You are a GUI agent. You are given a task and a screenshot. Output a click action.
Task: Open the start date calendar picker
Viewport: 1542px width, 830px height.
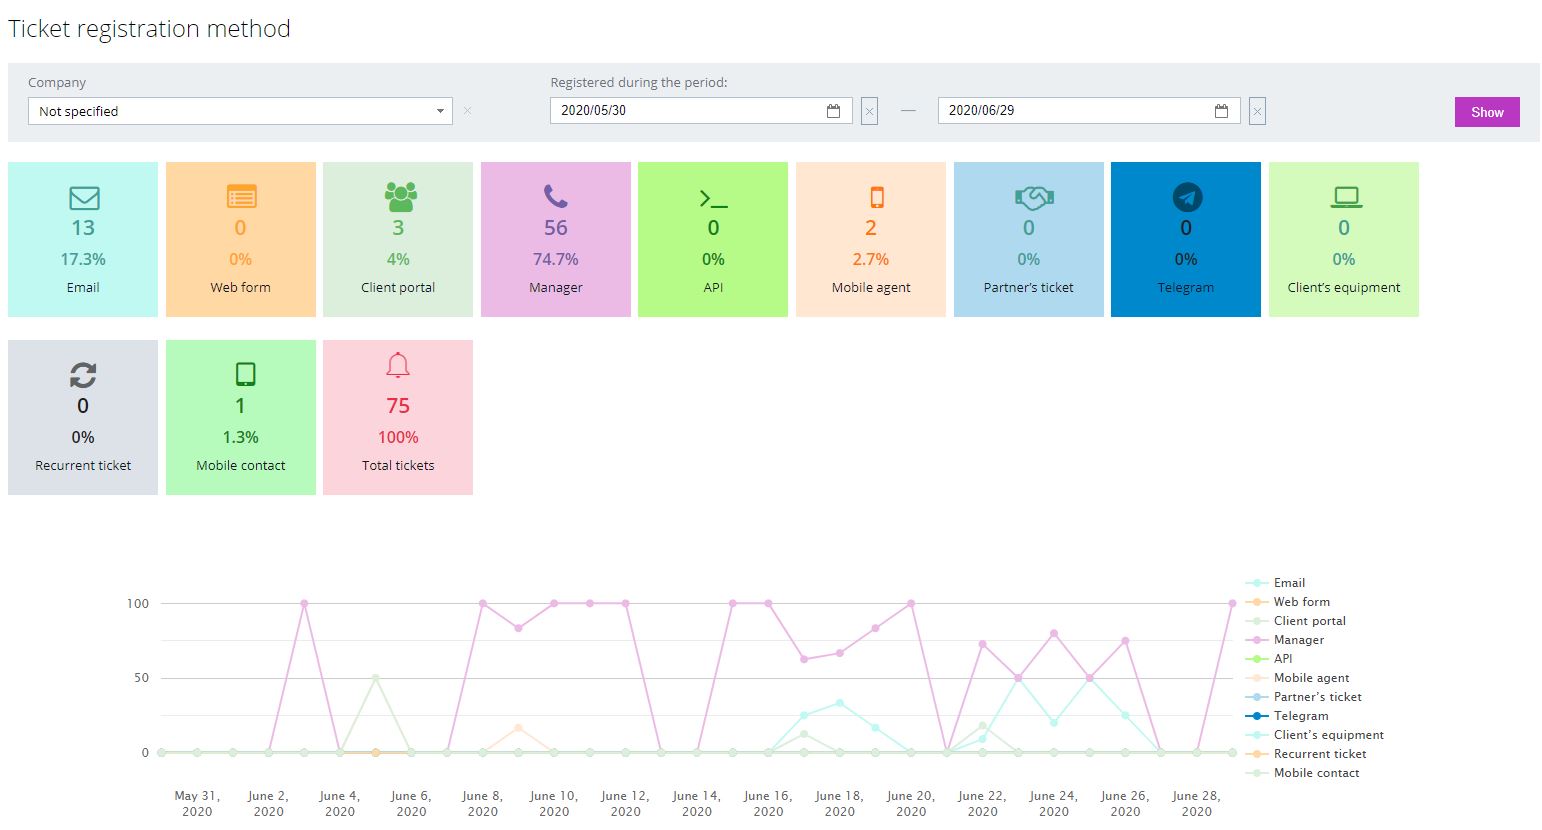click(833, 111)
